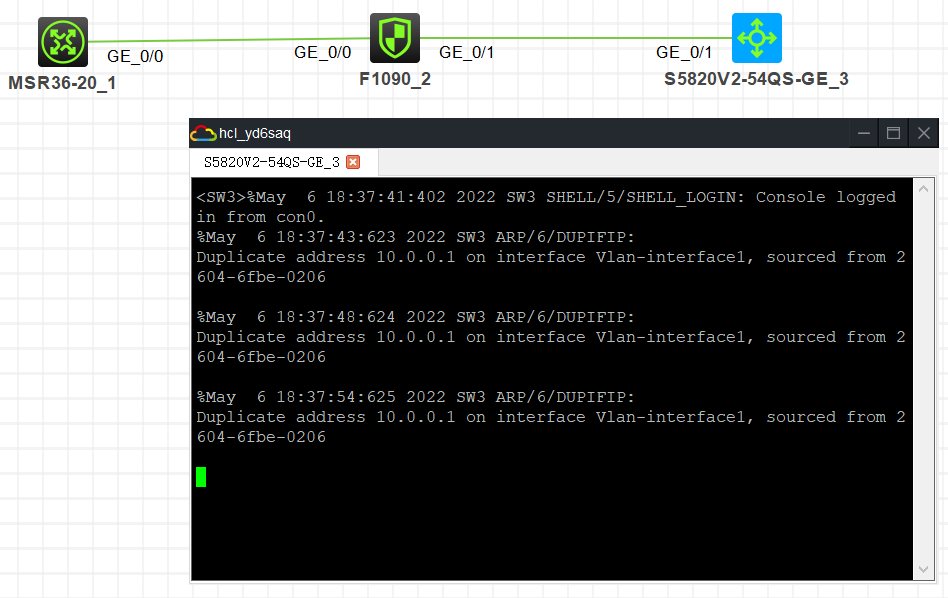The image size is (948, 598).
Task: Close the S5820V2-54QS-GE_3 terminal tab
Action: [x=353, y=162]
